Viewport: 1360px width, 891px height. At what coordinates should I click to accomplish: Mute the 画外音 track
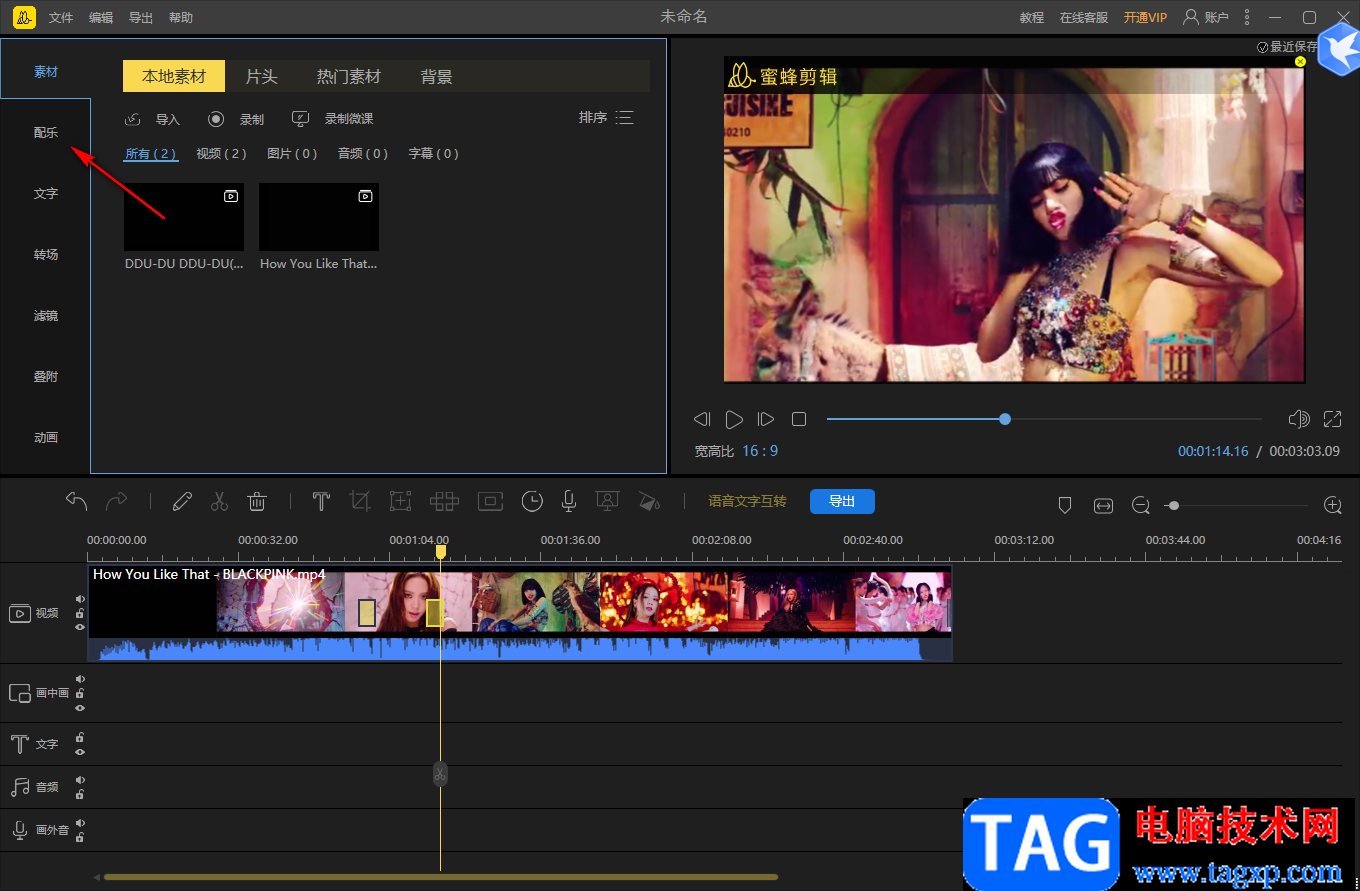point(80,823)
